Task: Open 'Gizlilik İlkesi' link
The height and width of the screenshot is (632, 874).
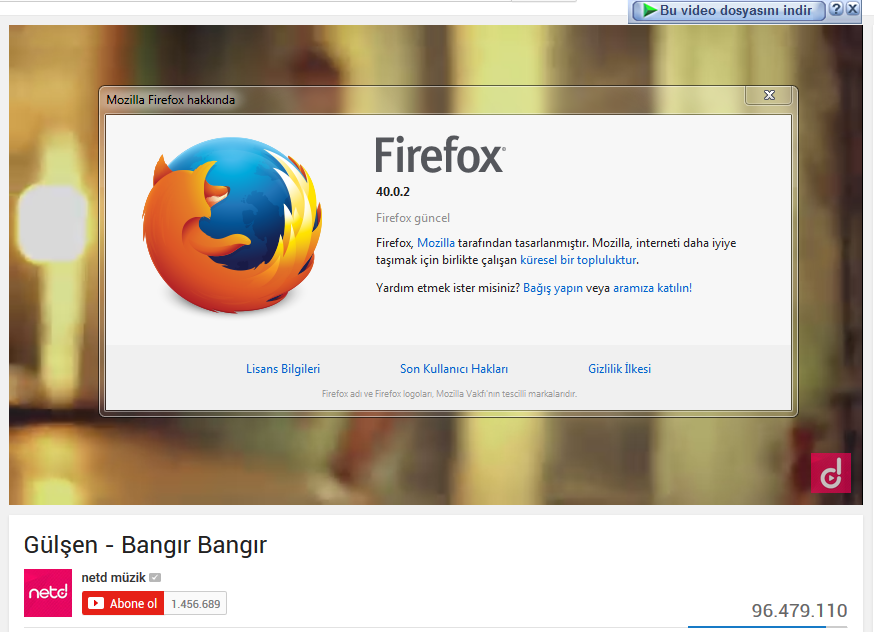Action: 619,369
